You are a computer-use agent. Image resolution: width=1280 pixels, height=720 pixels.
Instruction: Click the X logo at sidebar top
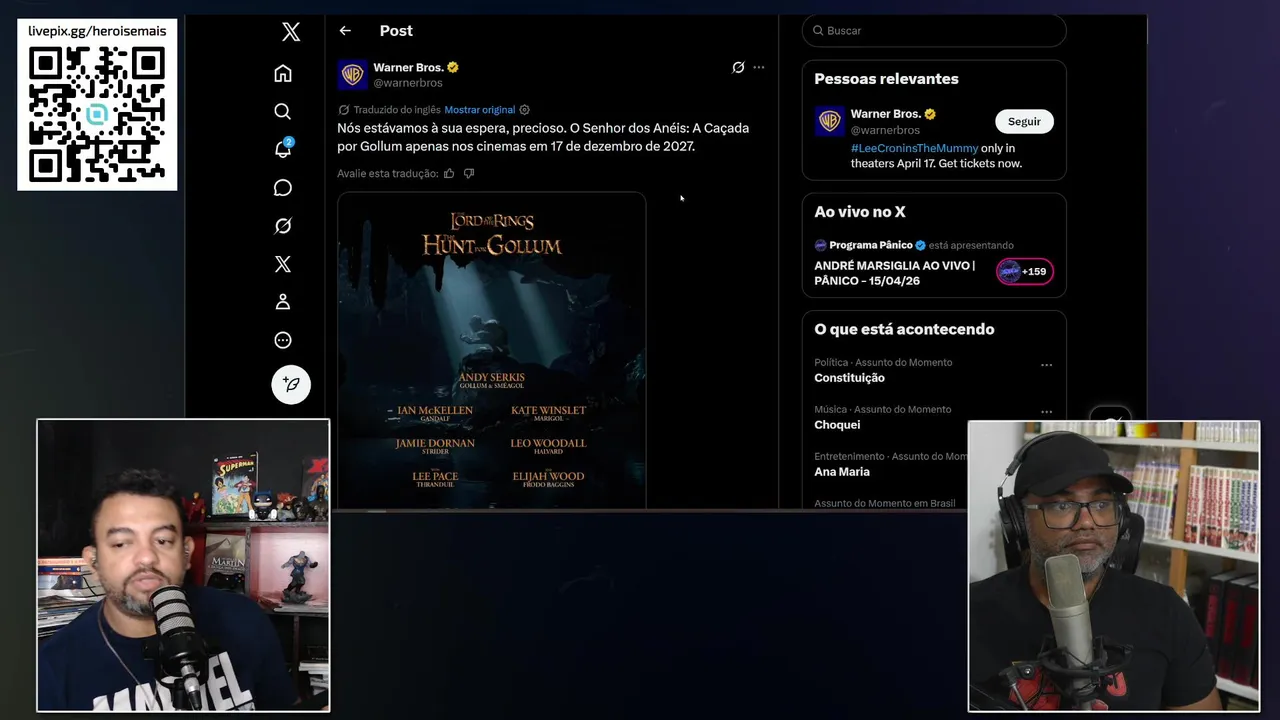tap(291, 32)
